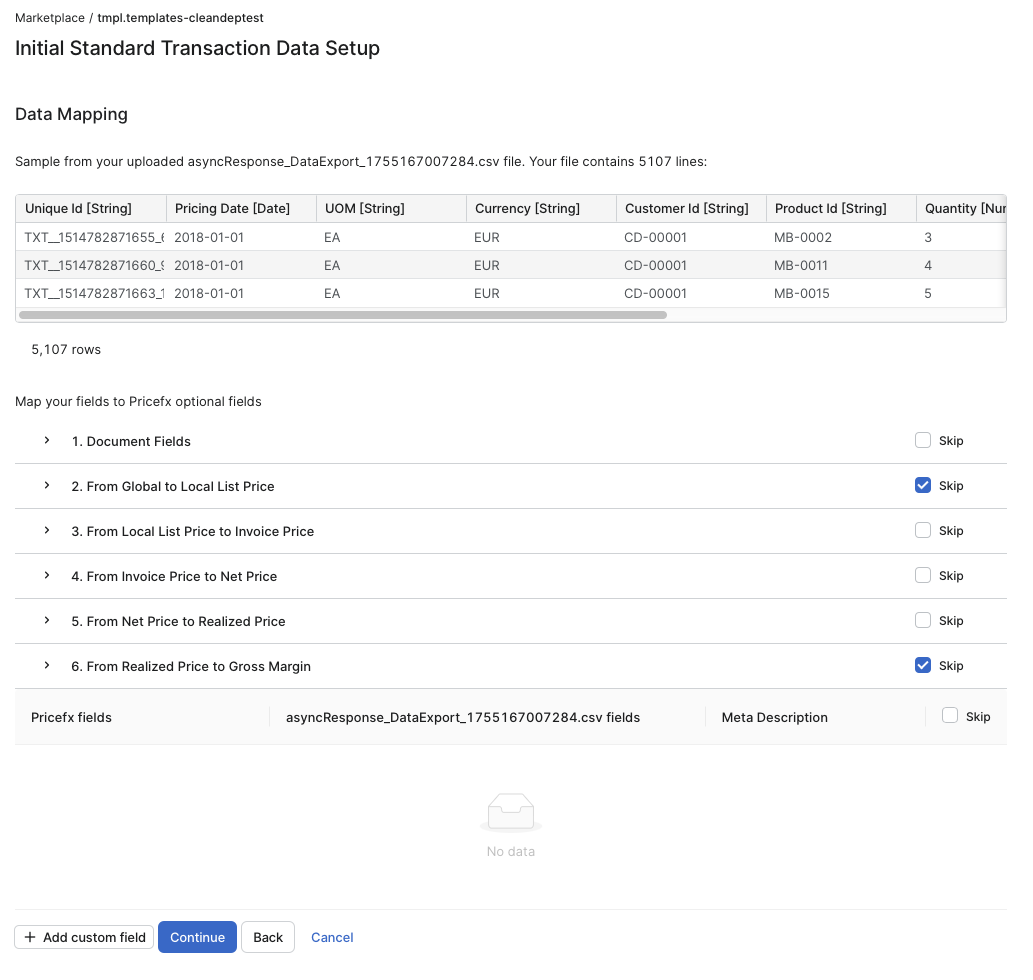Viewport: 1033px width, 980px height.
Task: Expand From Local List Price to Invoice Price
Action: coord(47,531)
